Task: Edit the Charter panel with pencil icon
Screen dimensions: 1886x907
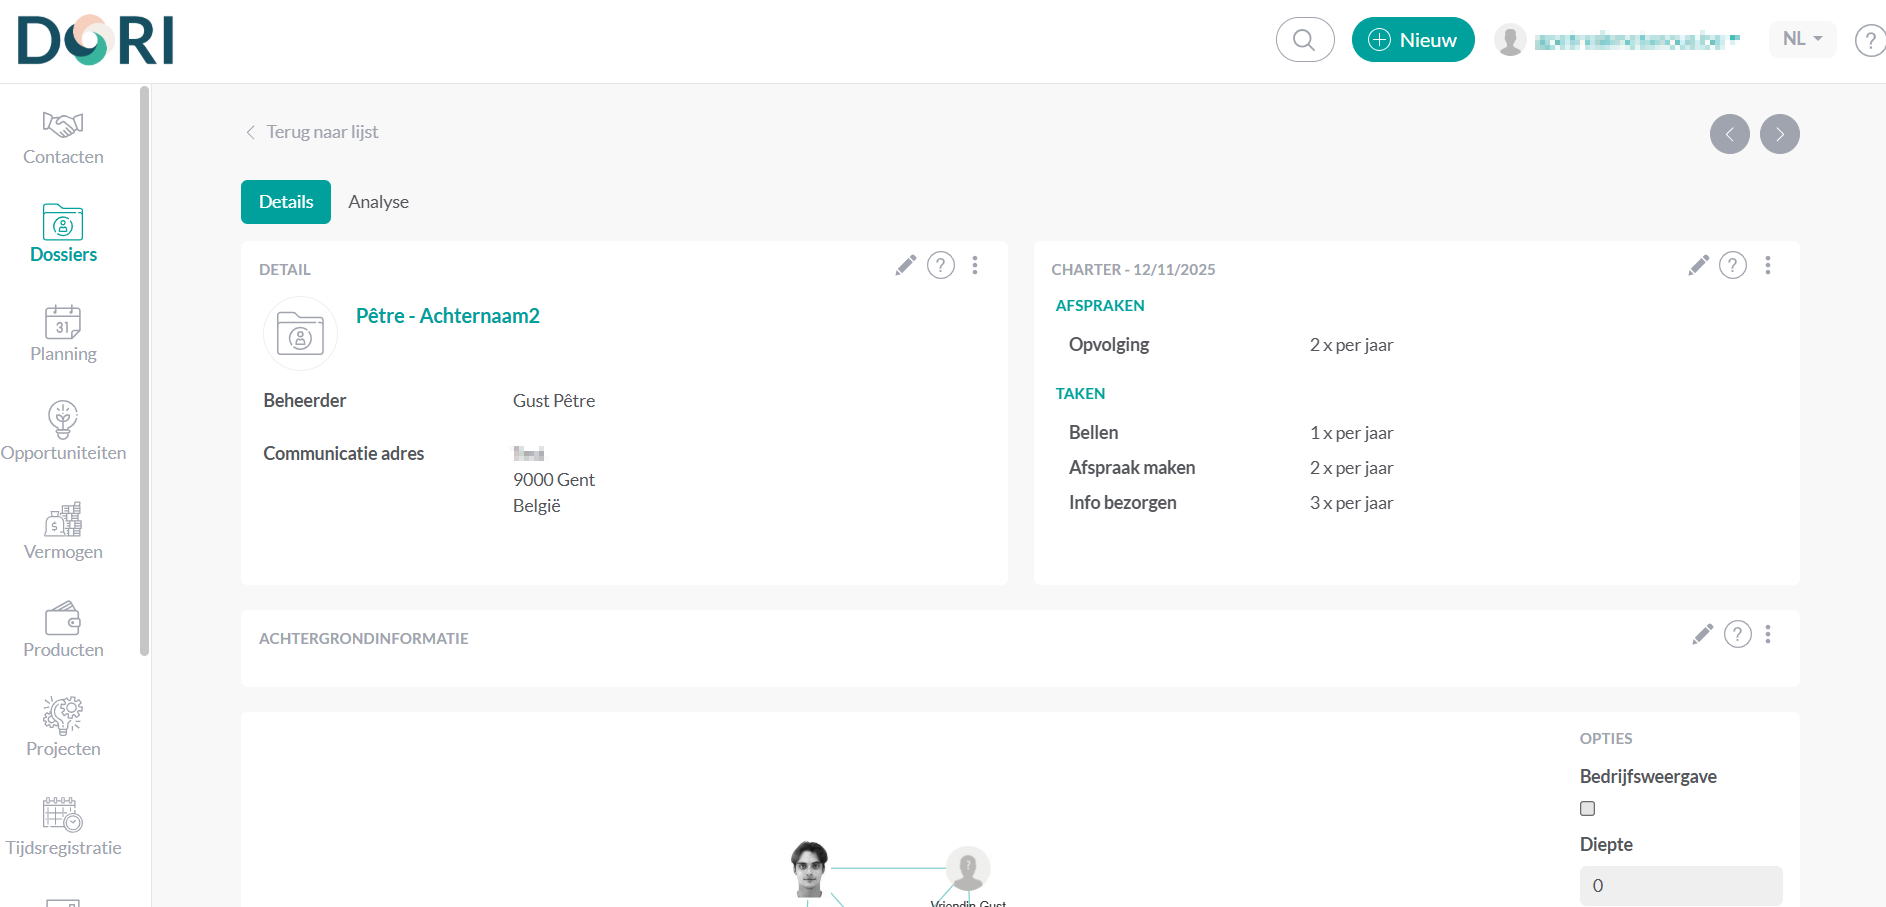Action: [1698, 265]
